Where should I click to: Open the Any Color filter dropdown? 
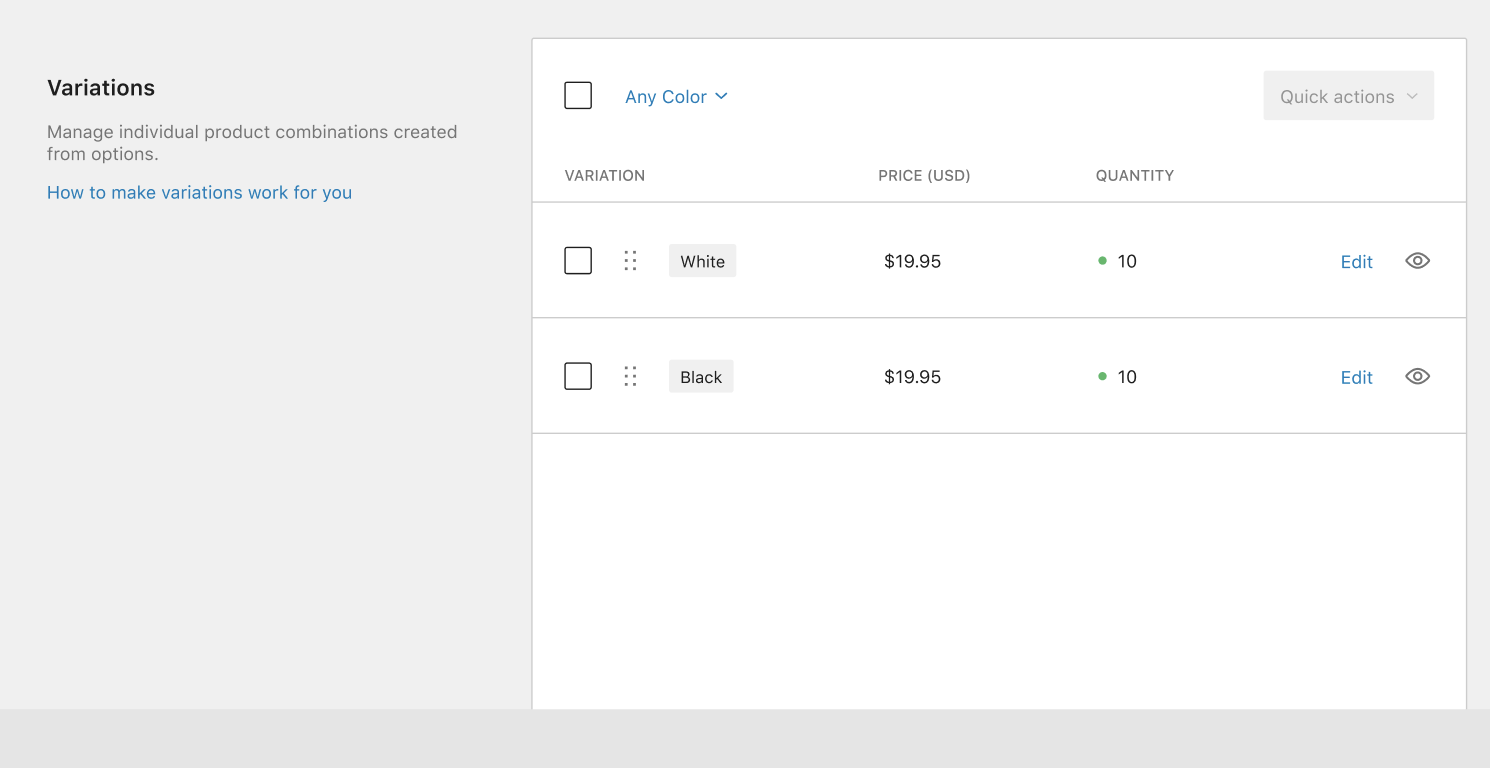[666, 96]
